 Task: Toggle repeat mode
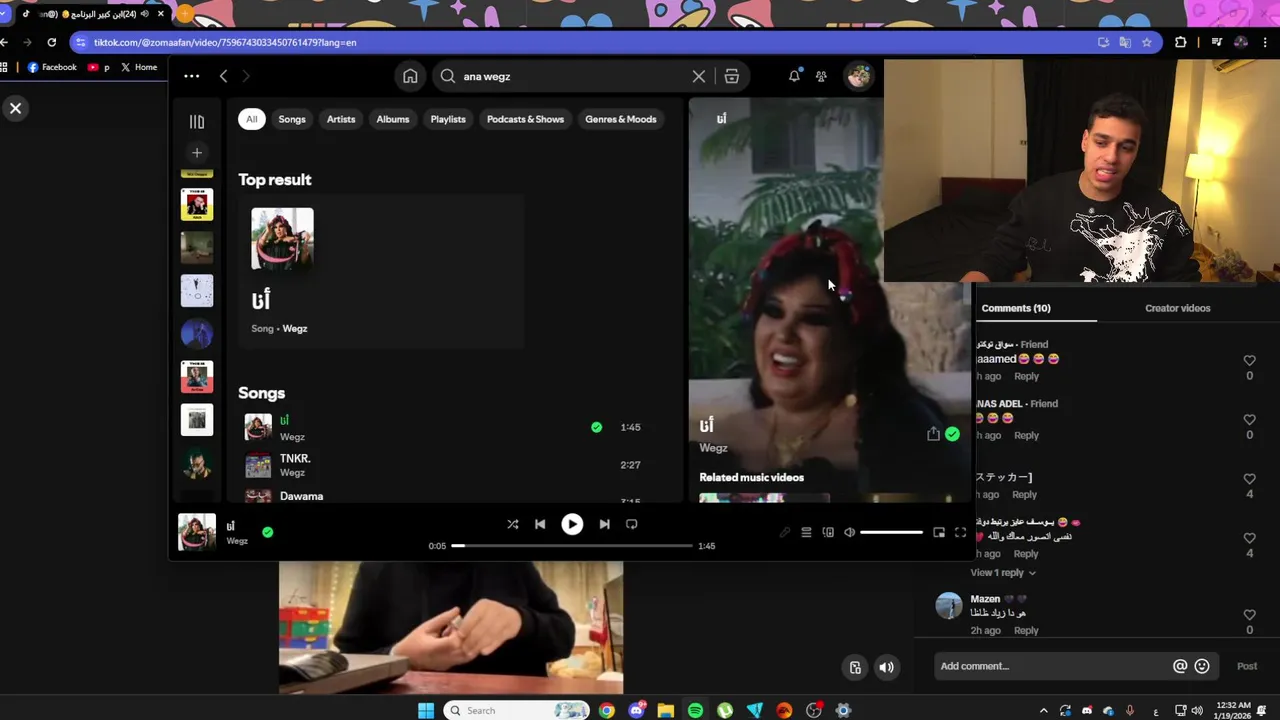click(631, 524)
